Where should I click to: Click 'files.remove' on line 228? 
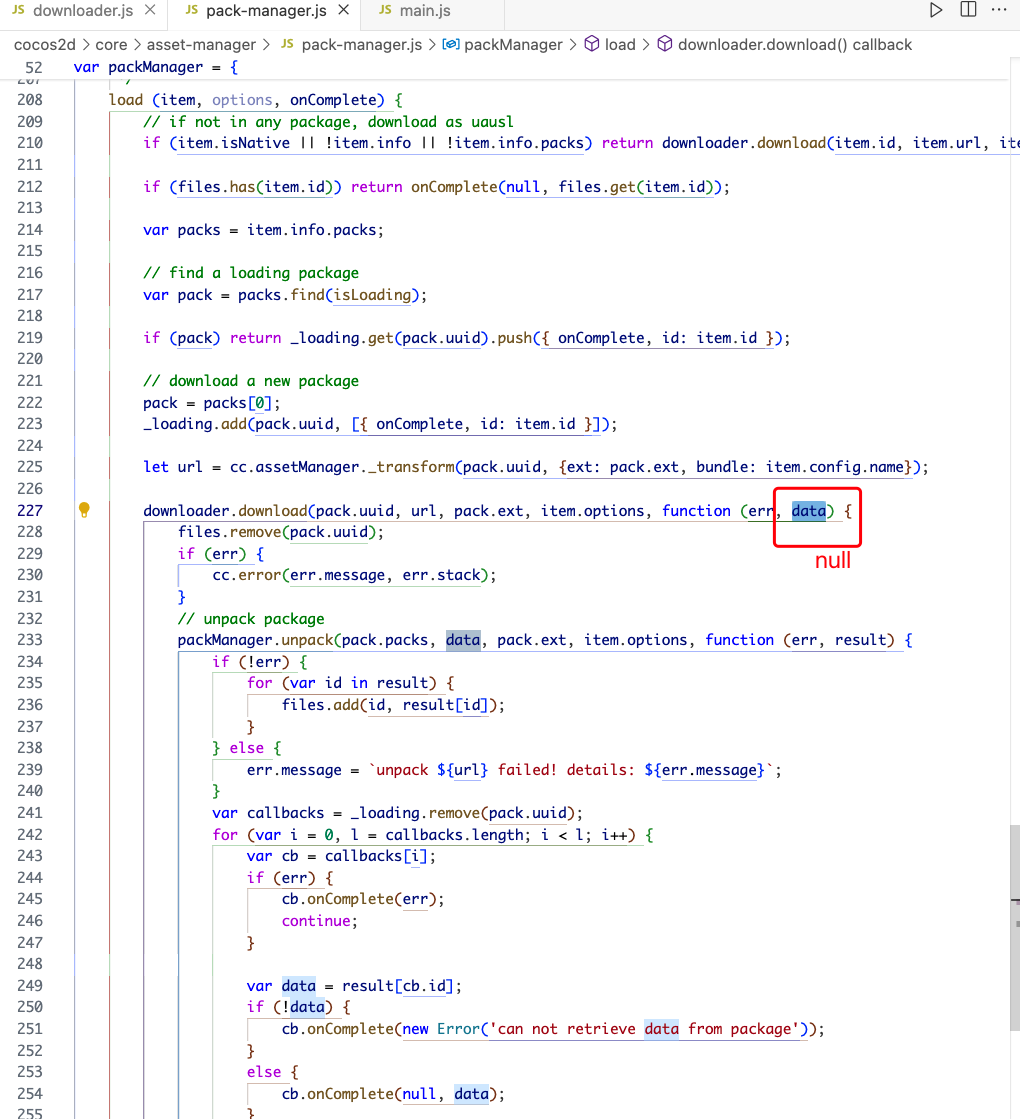coord(230,532)
